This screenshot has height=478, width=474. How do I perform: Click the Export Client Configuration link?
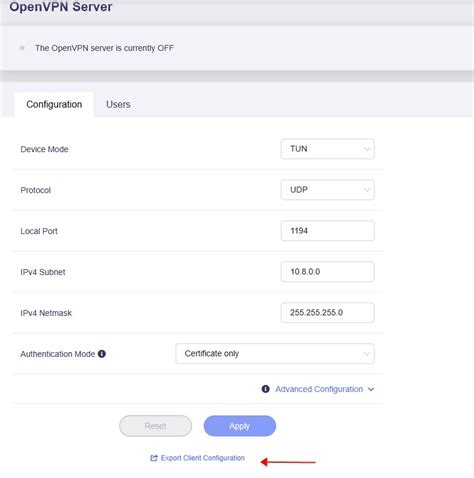click(x=203, y=458)
